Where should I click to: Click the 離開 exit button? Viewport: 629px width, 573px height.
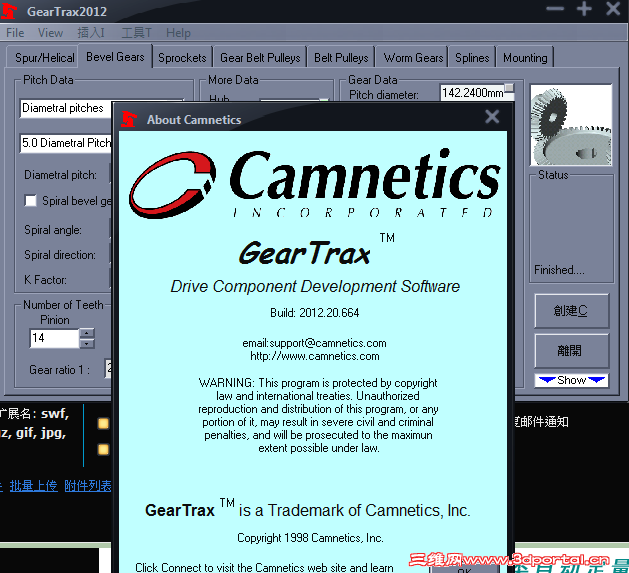pyautogui.click(x=571, y=351)
